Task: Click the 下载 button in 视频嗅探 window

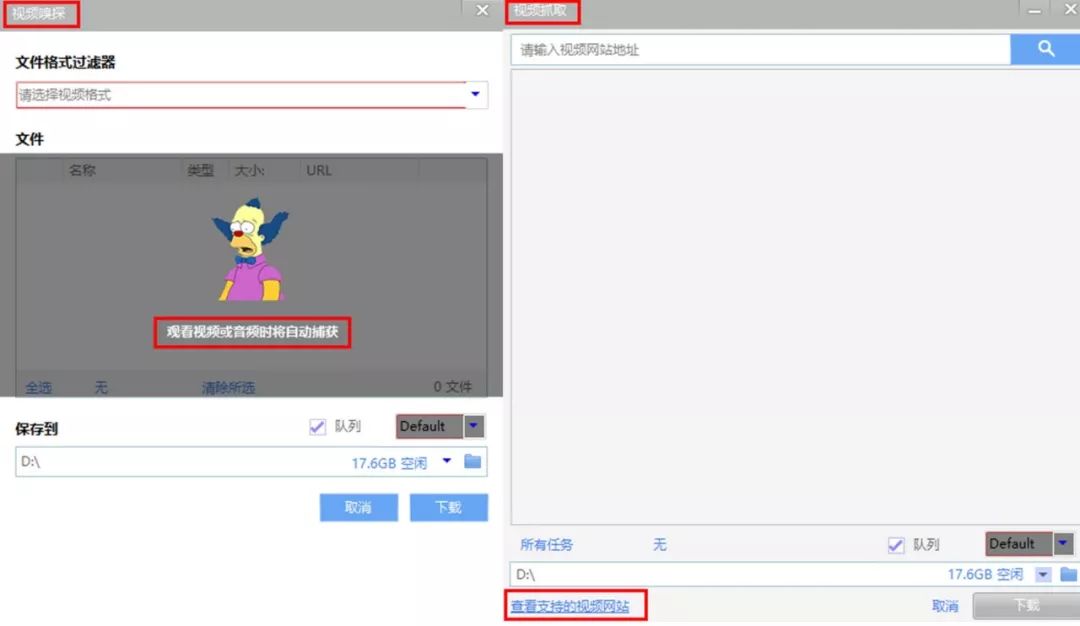Action: click(449, 508)
